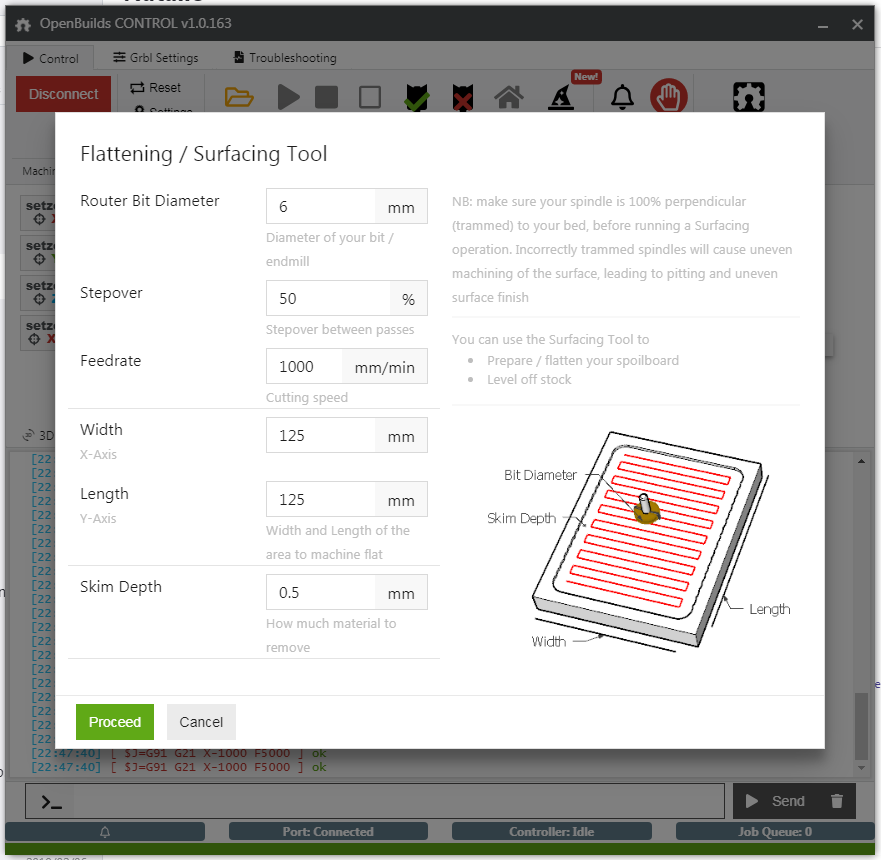Open the Probe wizard marked New
The width and height of the screenshot is (881, 860).
[561, 97]
